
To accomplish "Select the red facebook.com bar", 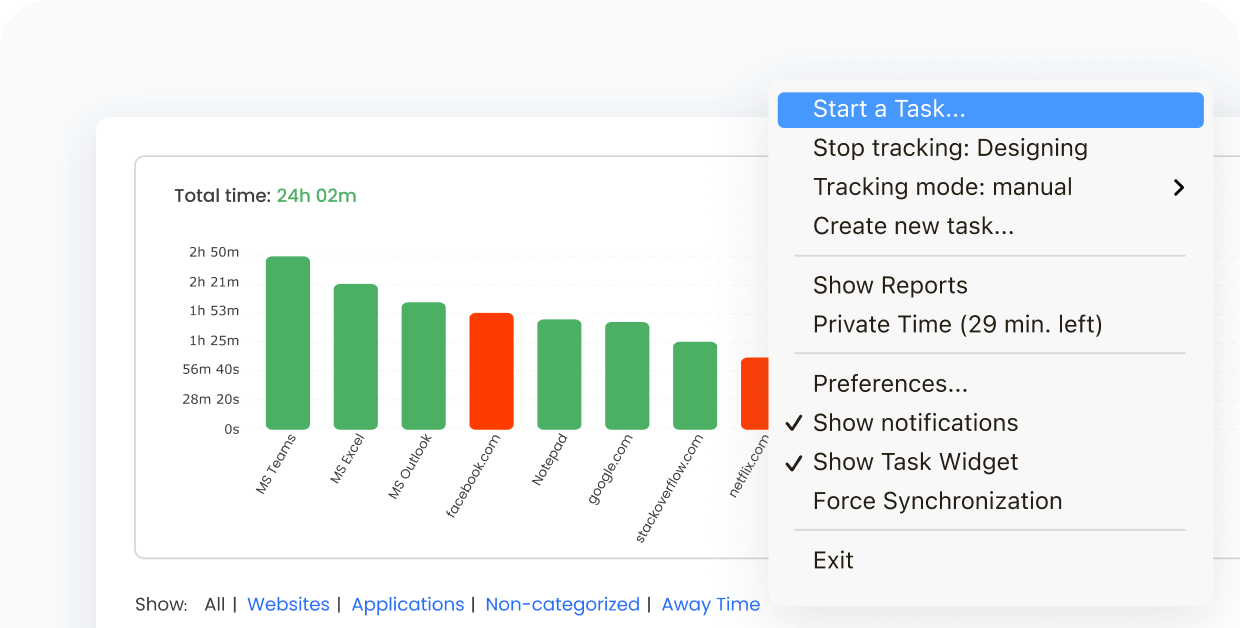I will 491,370.
